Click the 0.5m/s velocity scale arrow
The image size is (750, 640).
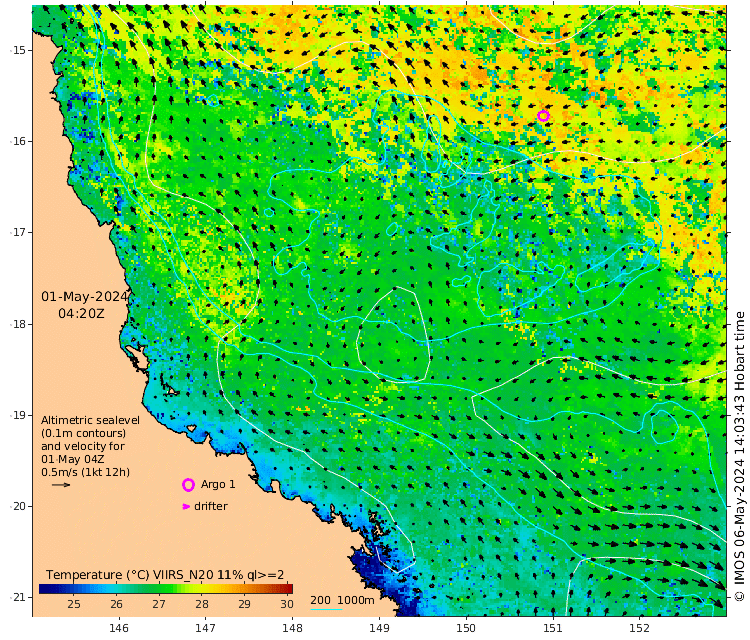[x=61, y=485]
